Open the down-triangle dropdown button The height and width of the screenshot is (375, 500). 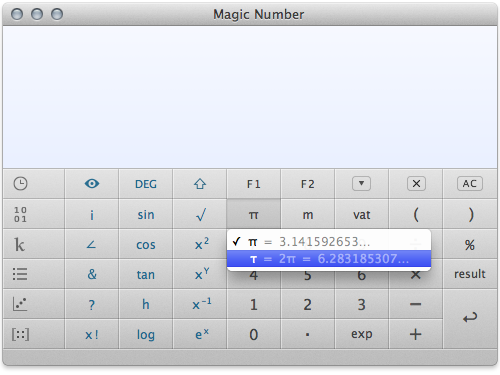(361, 184)
